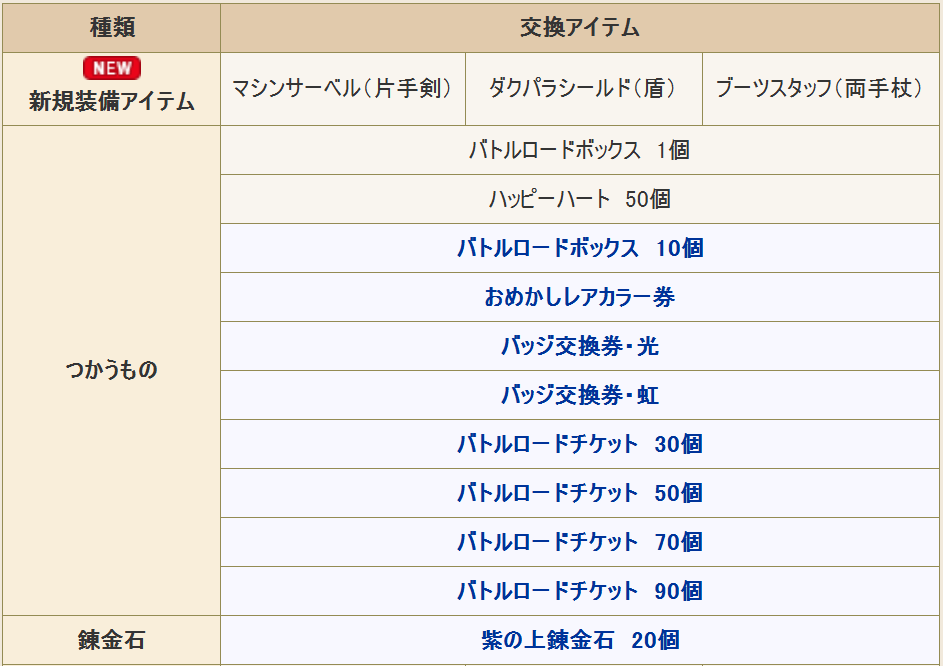Select the つかうもの category cell
The image size is (943, 666).
click(x=112, y=371)
